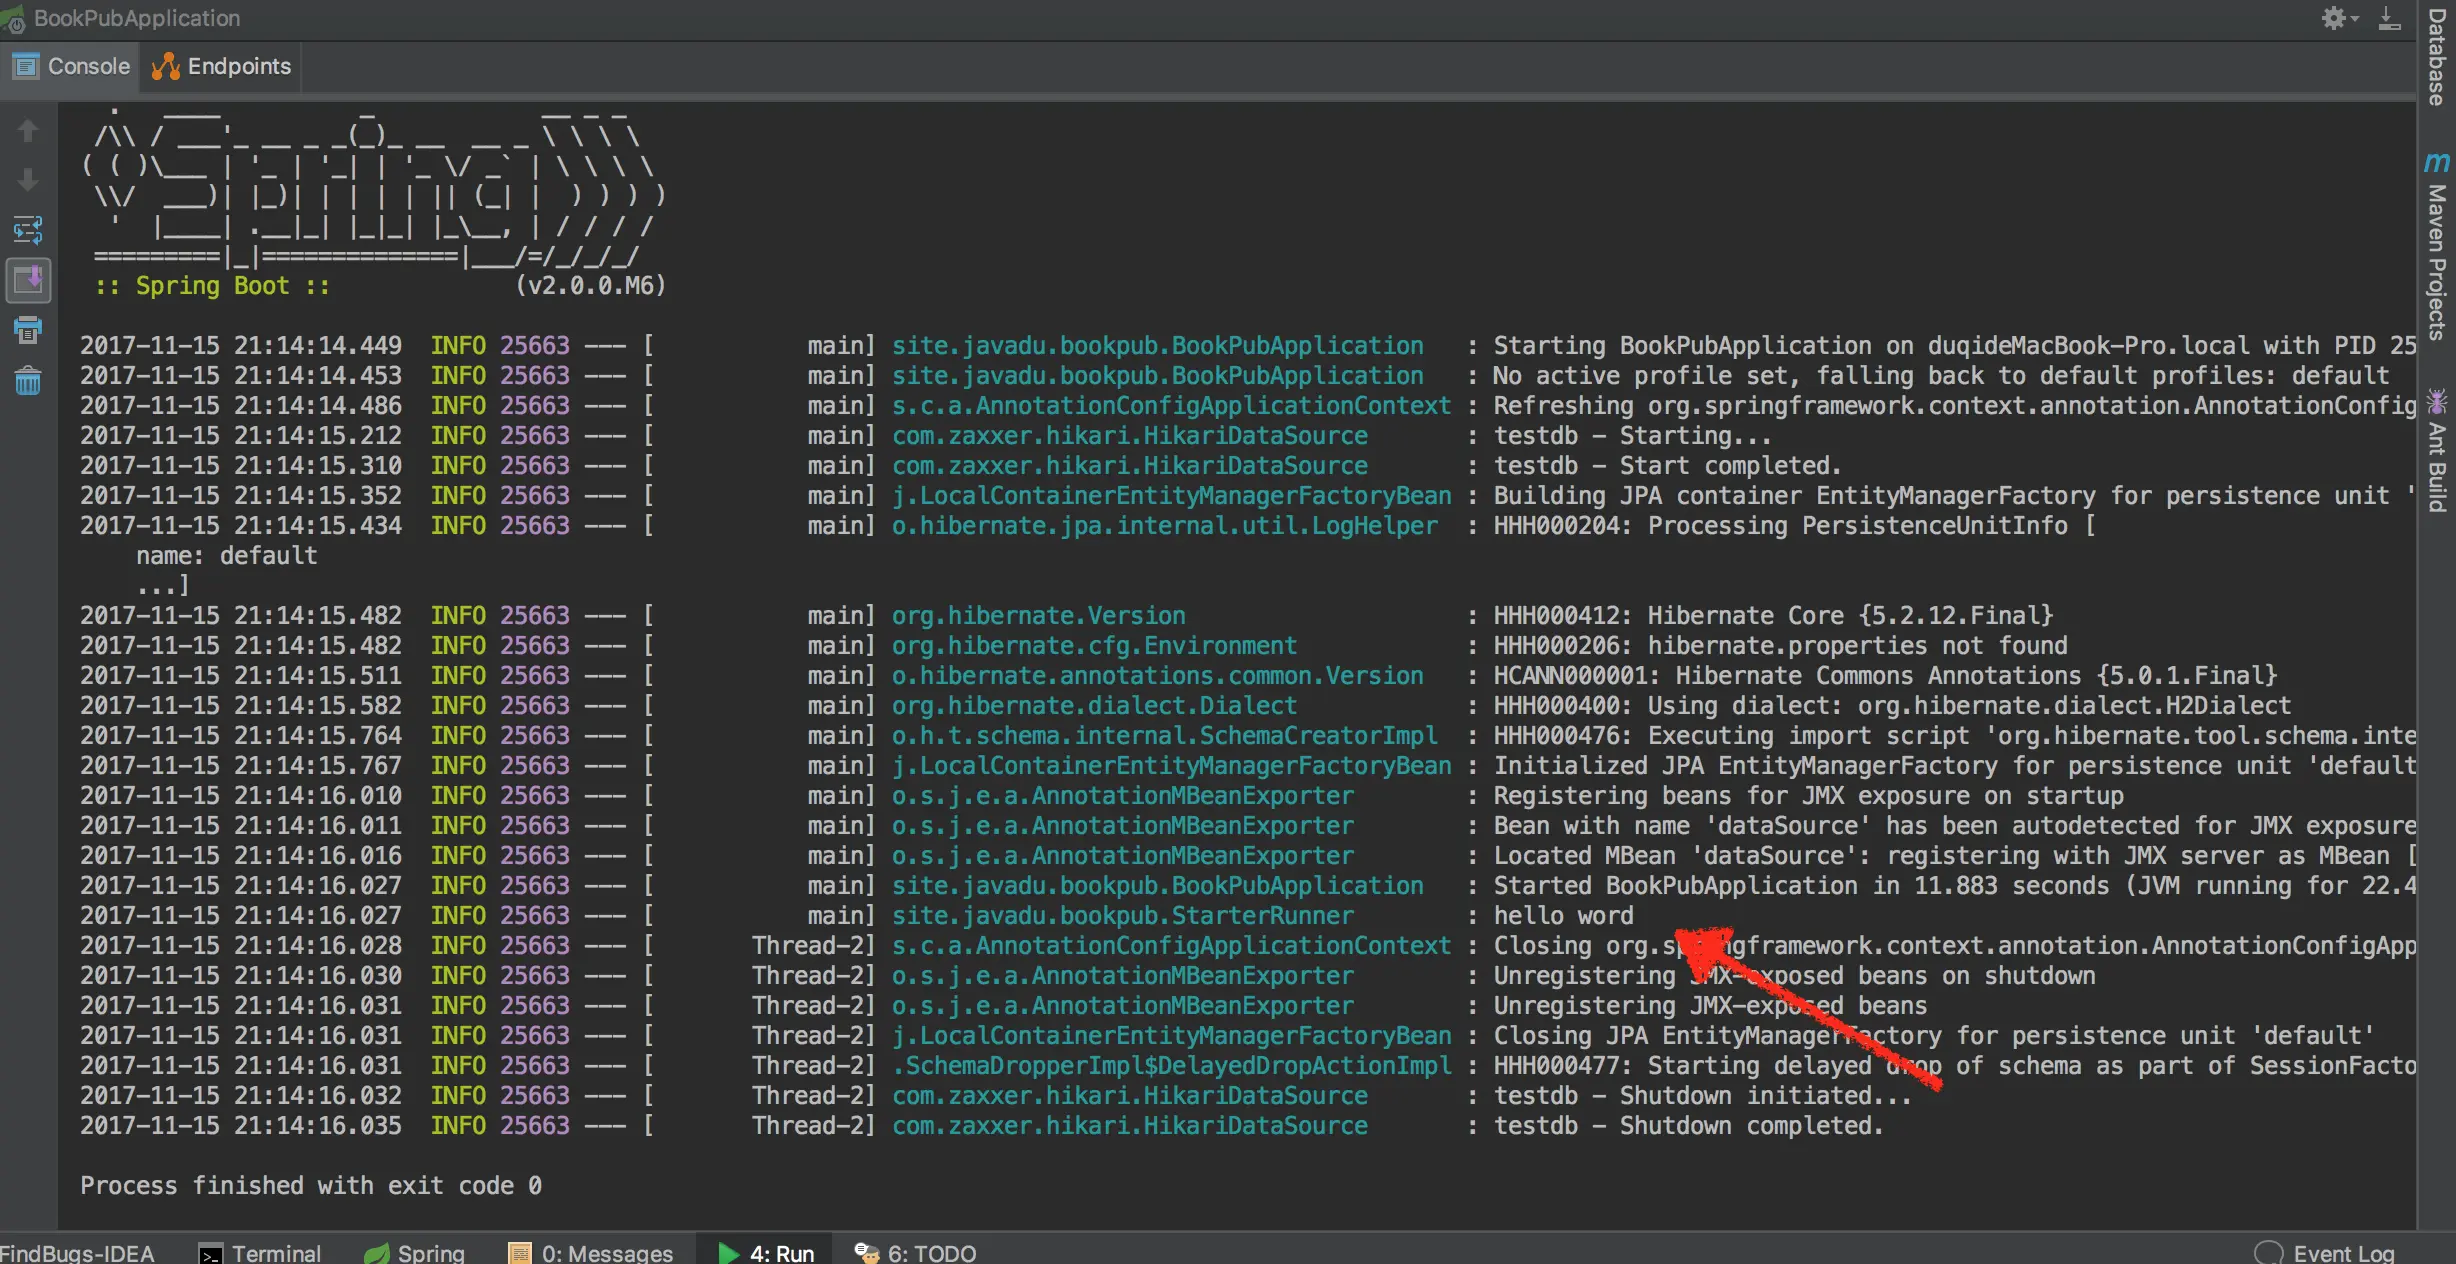Click the Print console output icon
This screenshot has width=2456, height=1264.
(28, 330)
